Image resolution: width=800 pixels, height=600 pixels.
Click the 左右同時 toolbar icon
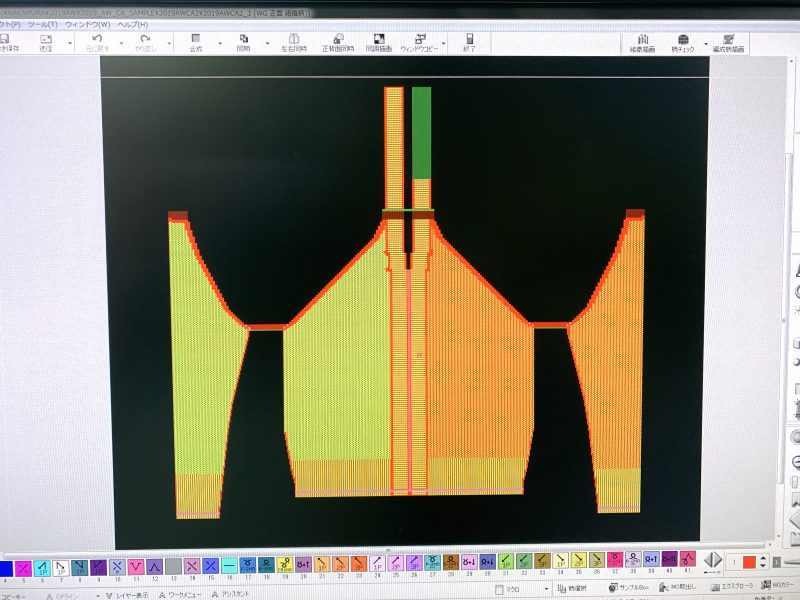coord(292,42)
